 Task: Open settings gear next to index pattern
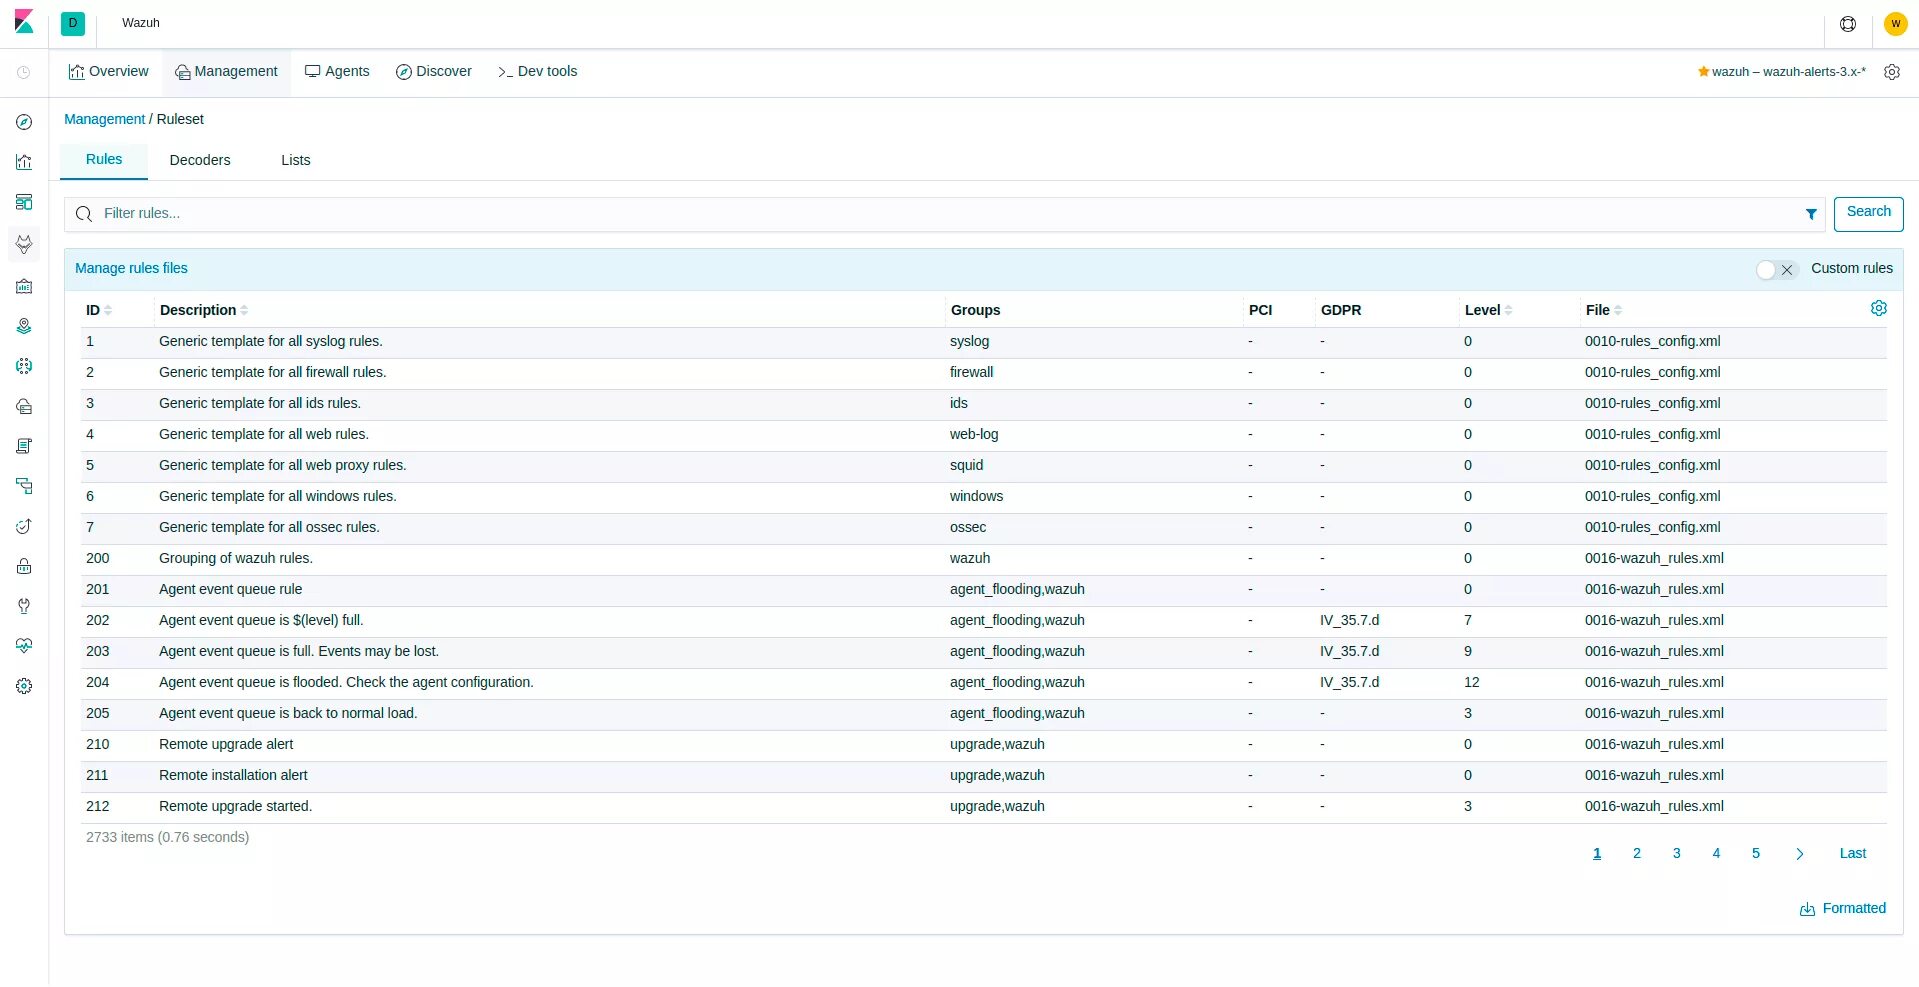click(x=1892, y=72)
